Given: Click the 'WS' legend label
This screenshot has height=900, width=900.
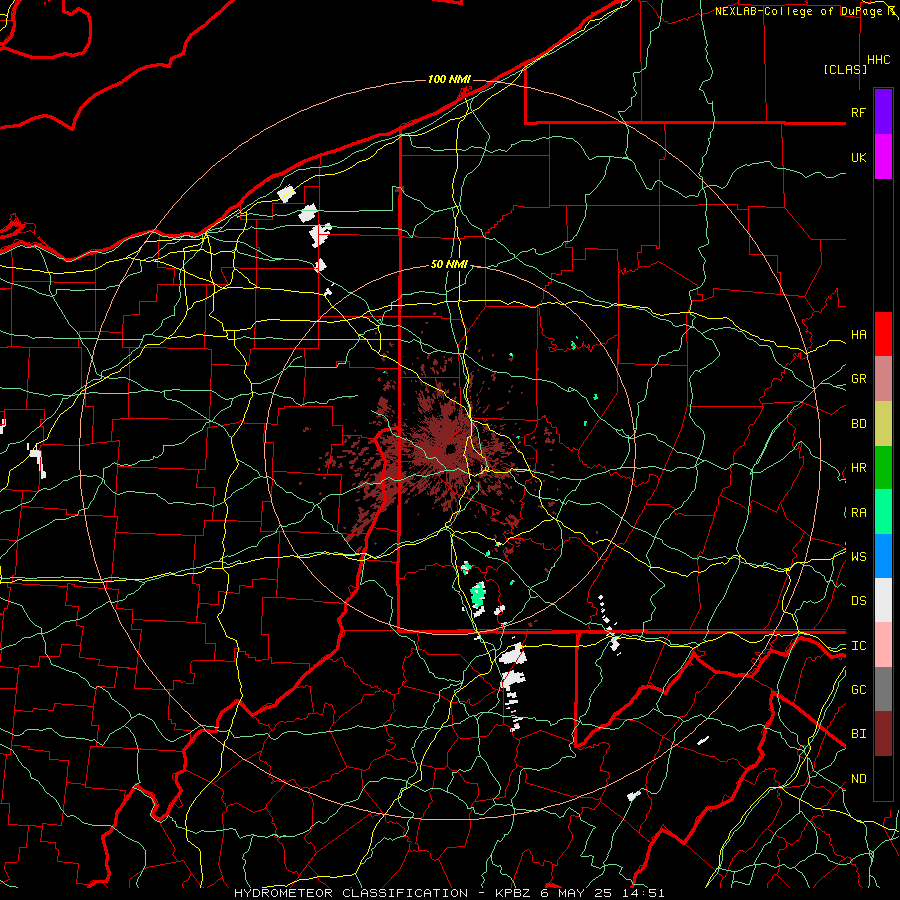Looking at the screenshot, I should pyautogui.click(x=858, y=557).
